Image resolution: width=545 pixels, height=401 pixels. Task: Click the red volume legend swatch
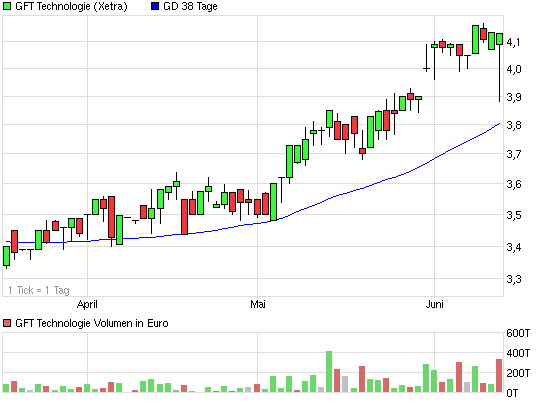(x=7, y=323)
